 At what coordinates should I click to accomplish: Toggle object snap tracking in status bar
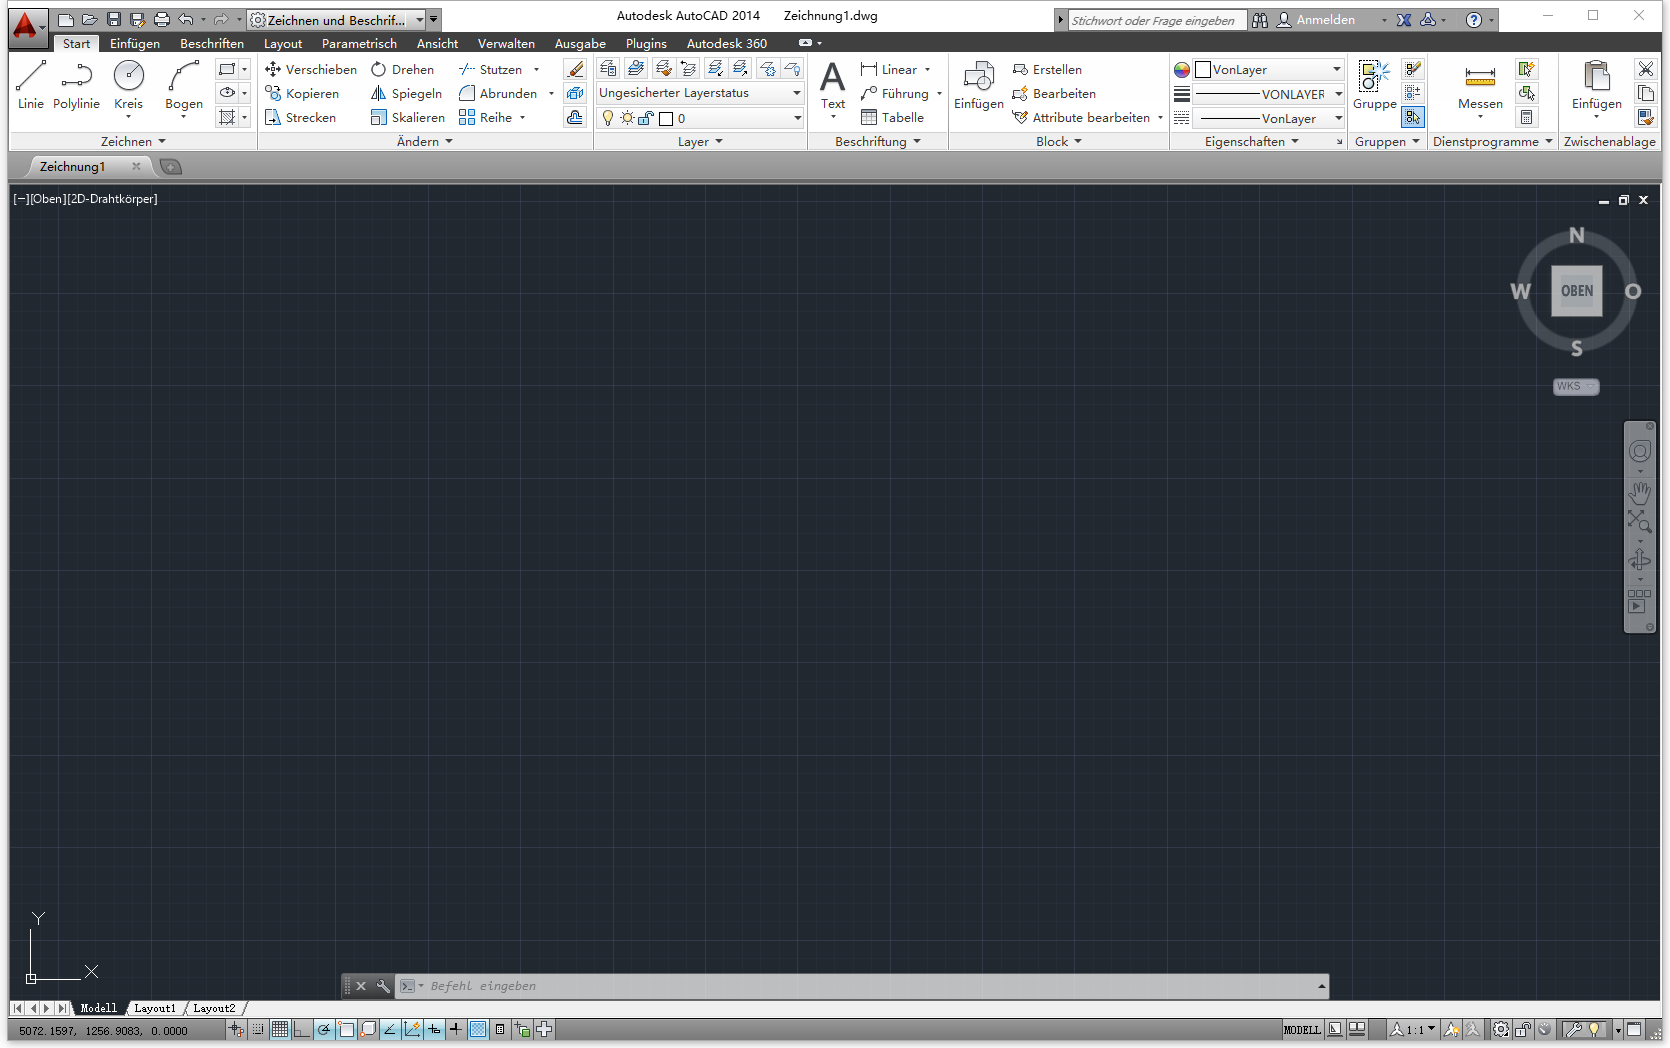tap(390, 1029)
